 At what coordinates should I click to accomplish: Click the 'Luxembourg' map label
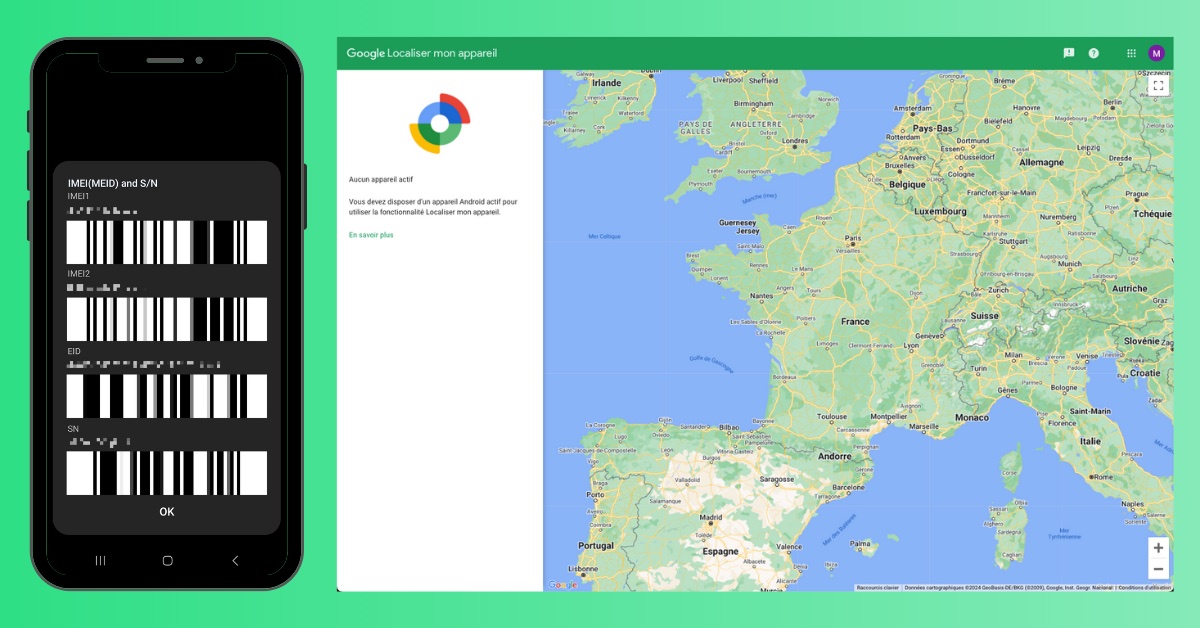click(x=938, y=212)
